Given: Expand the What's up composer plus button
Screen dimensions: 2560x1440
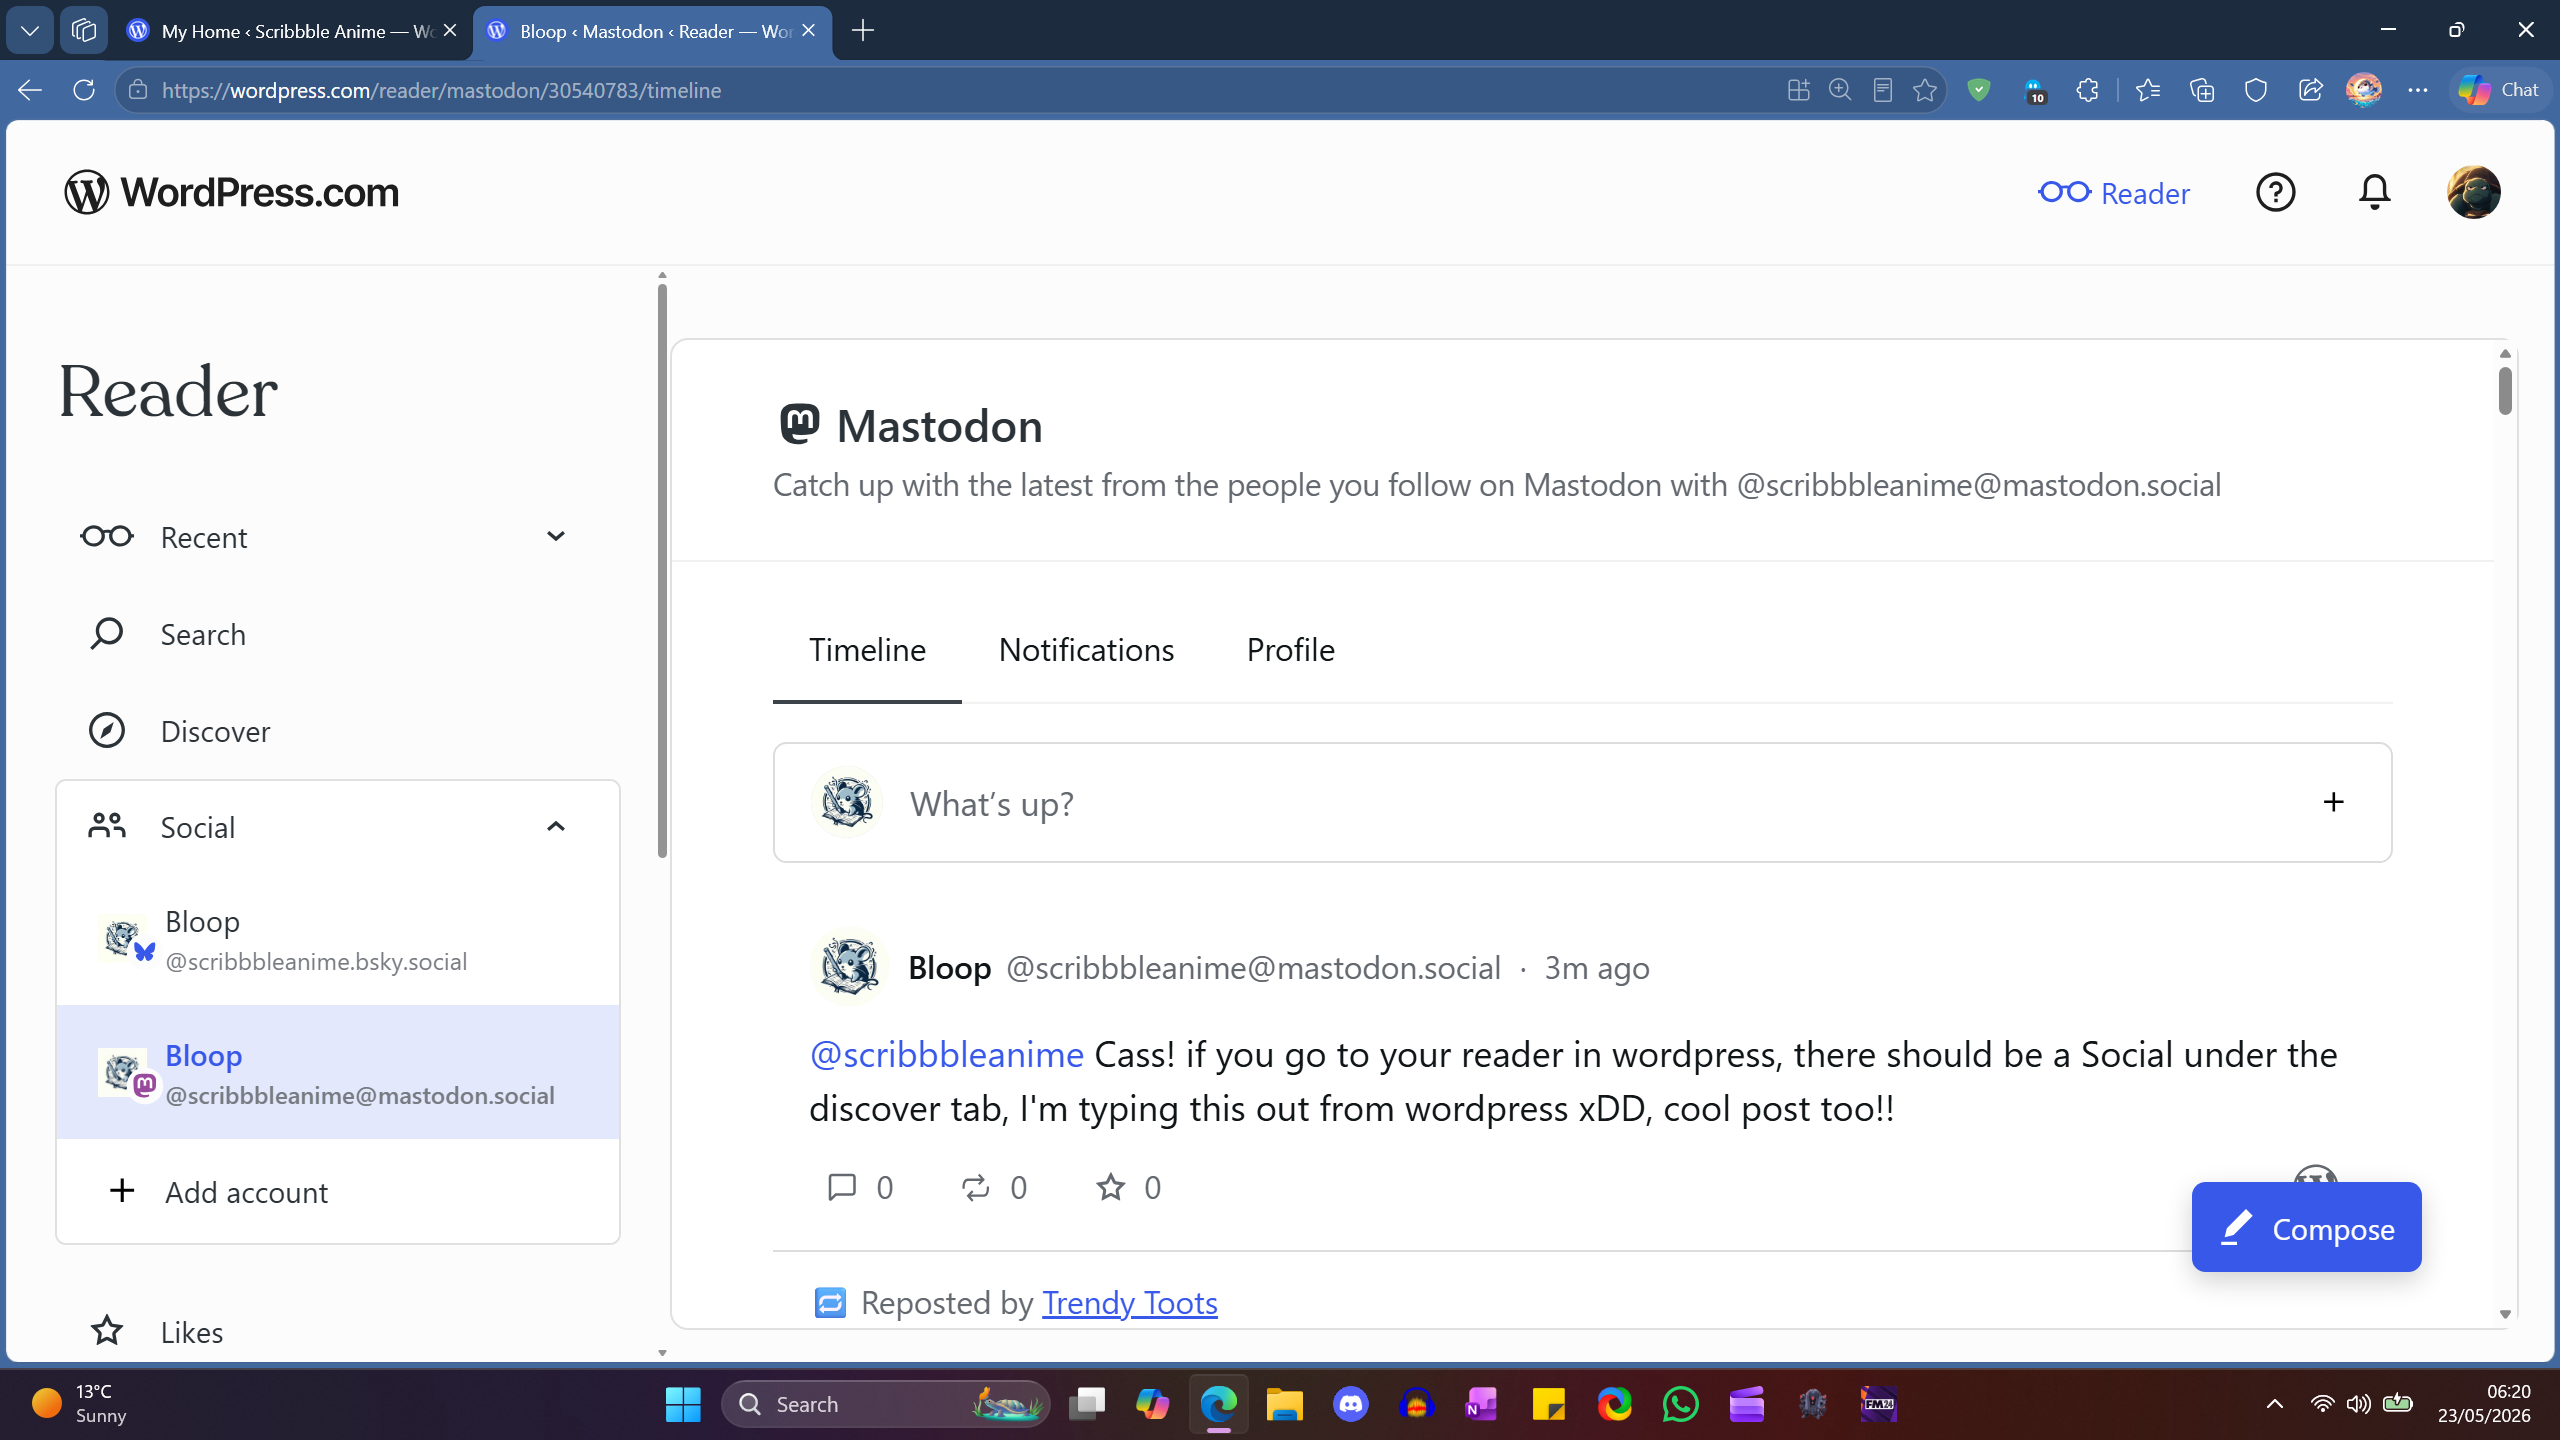Looking at the screenshot, I should tap(2333, 802).
